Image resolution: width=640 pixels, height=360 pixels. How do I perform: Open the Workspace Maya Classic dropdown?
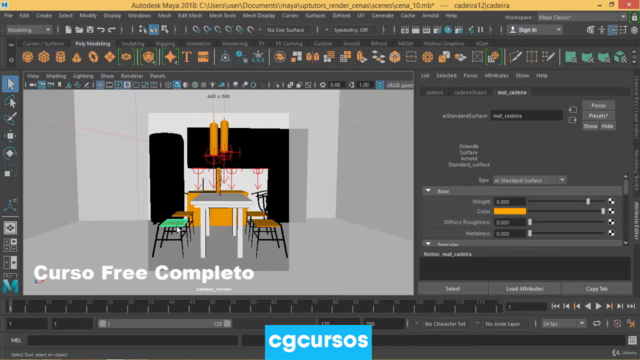(582, 17)
